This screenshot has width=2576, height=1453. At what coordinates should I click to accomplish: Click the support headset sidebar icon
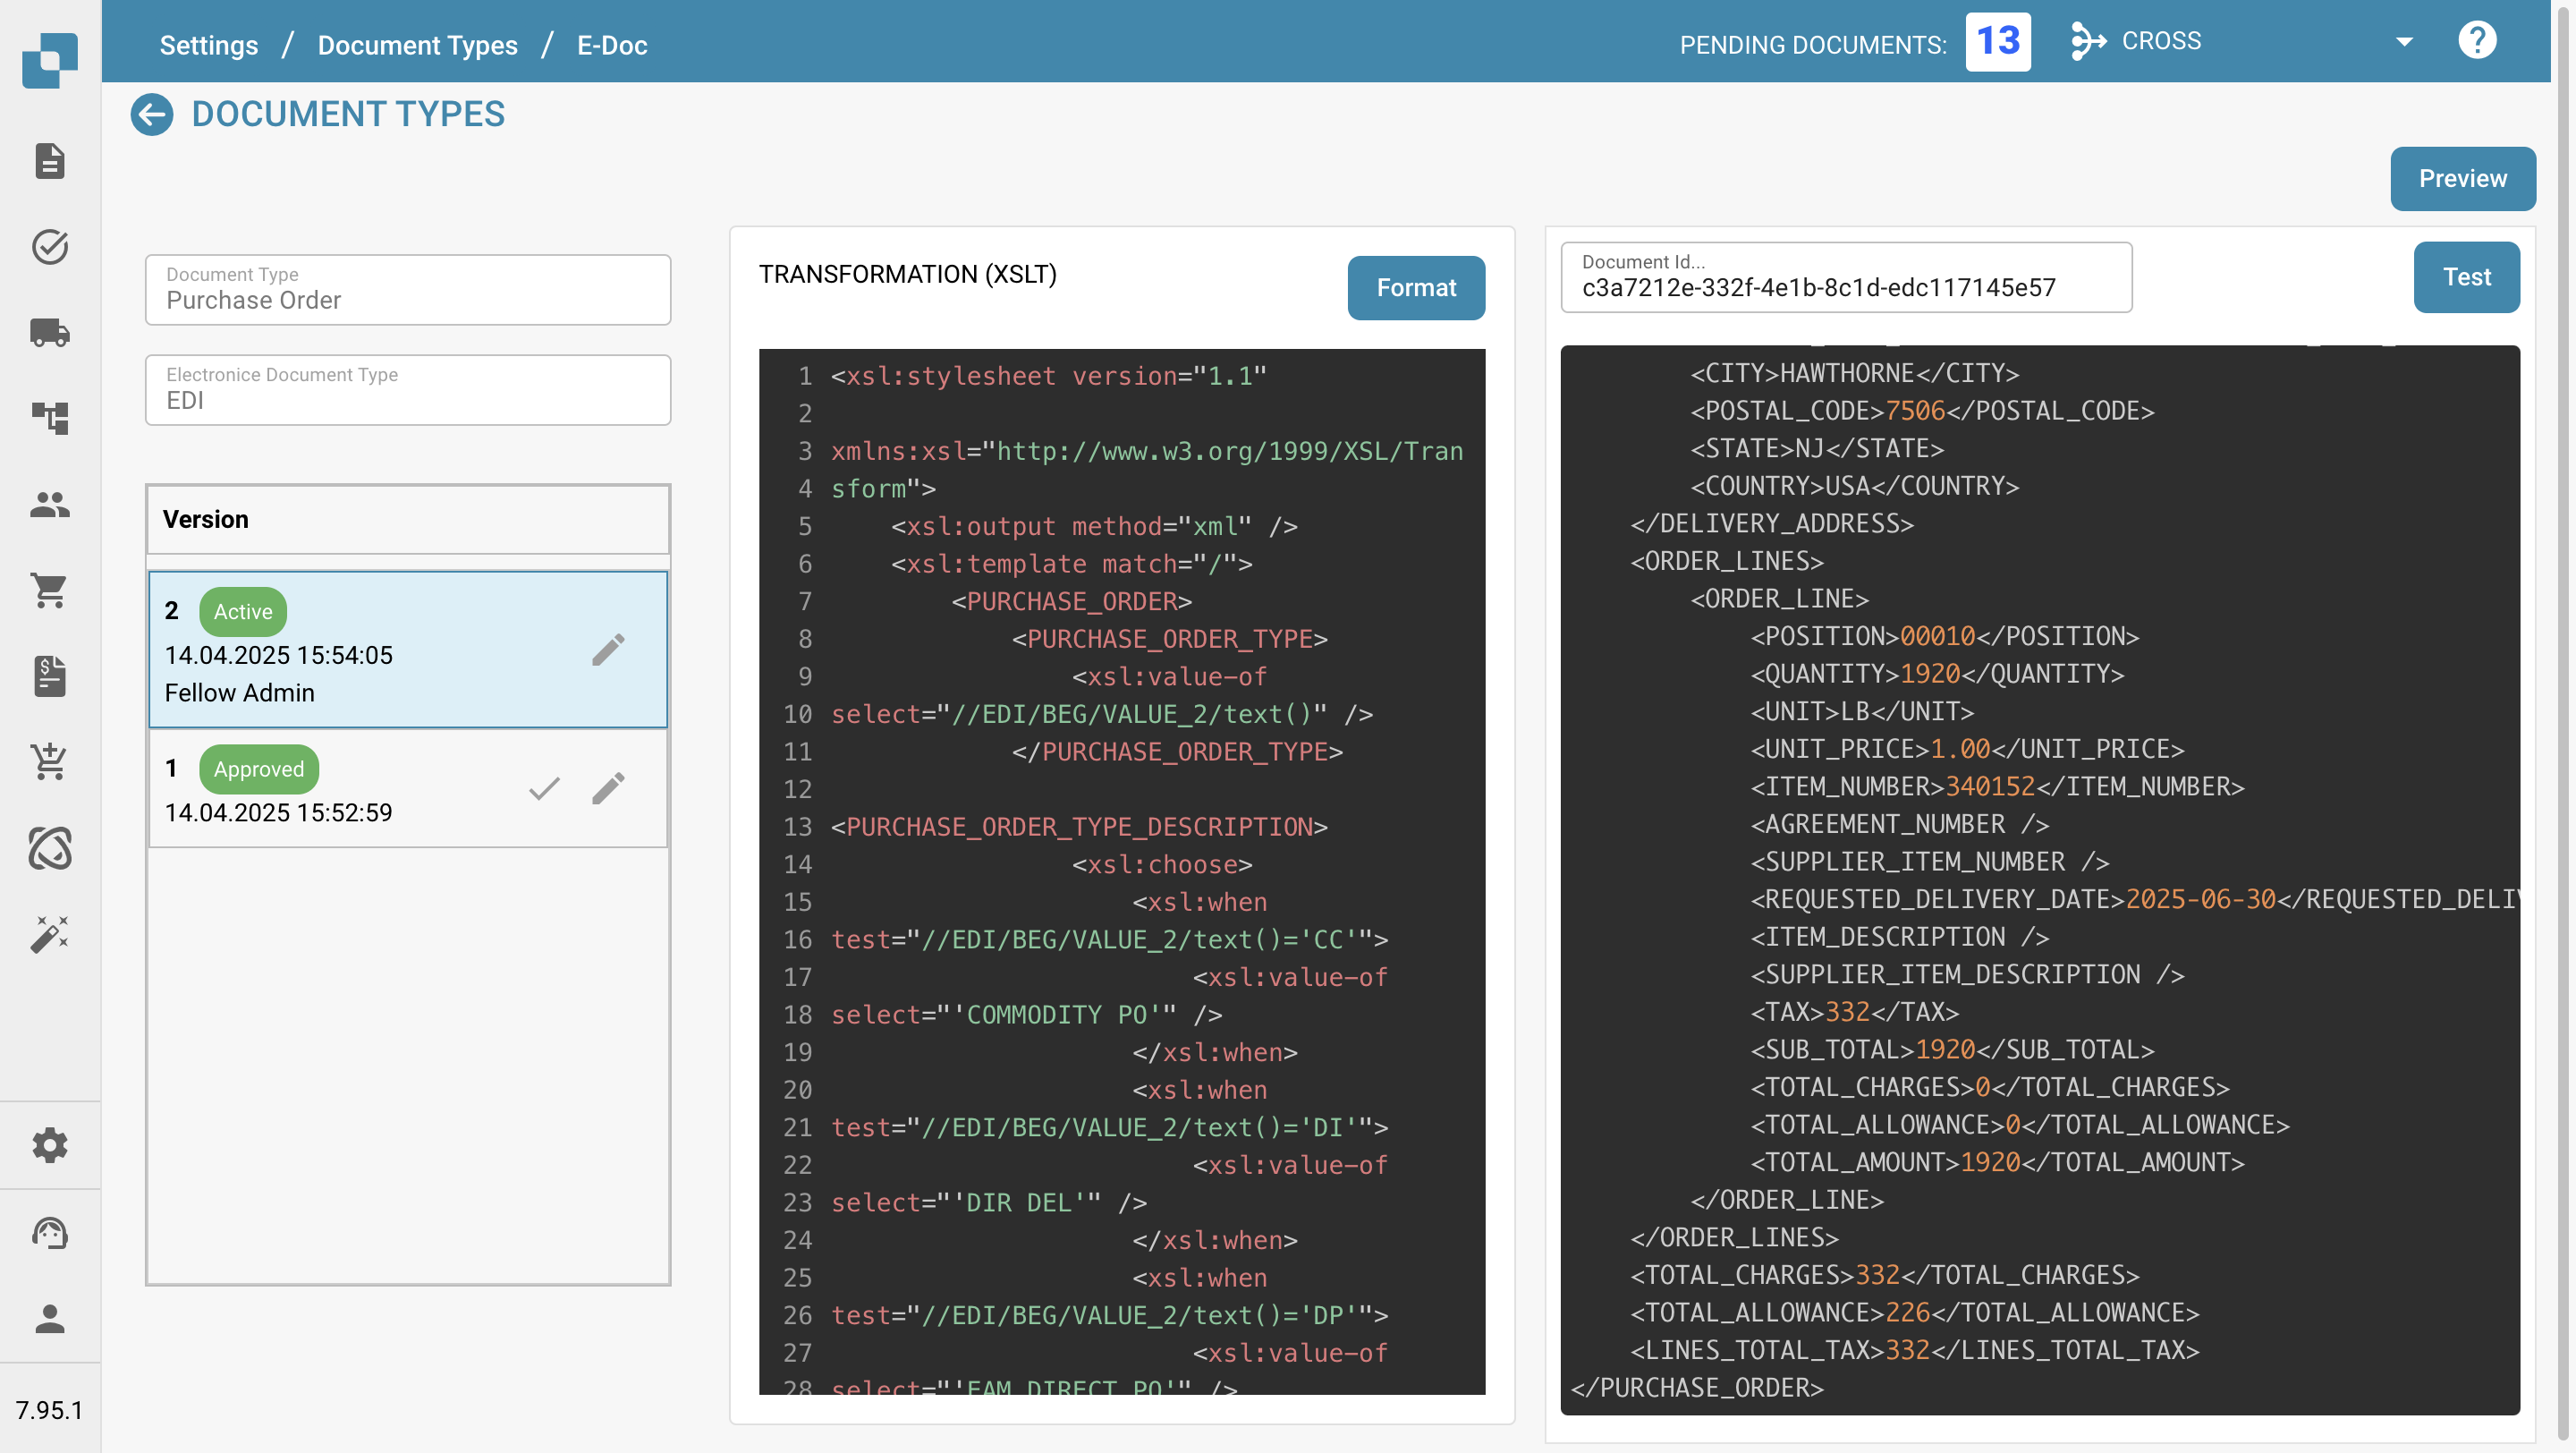click(49, 1233)
